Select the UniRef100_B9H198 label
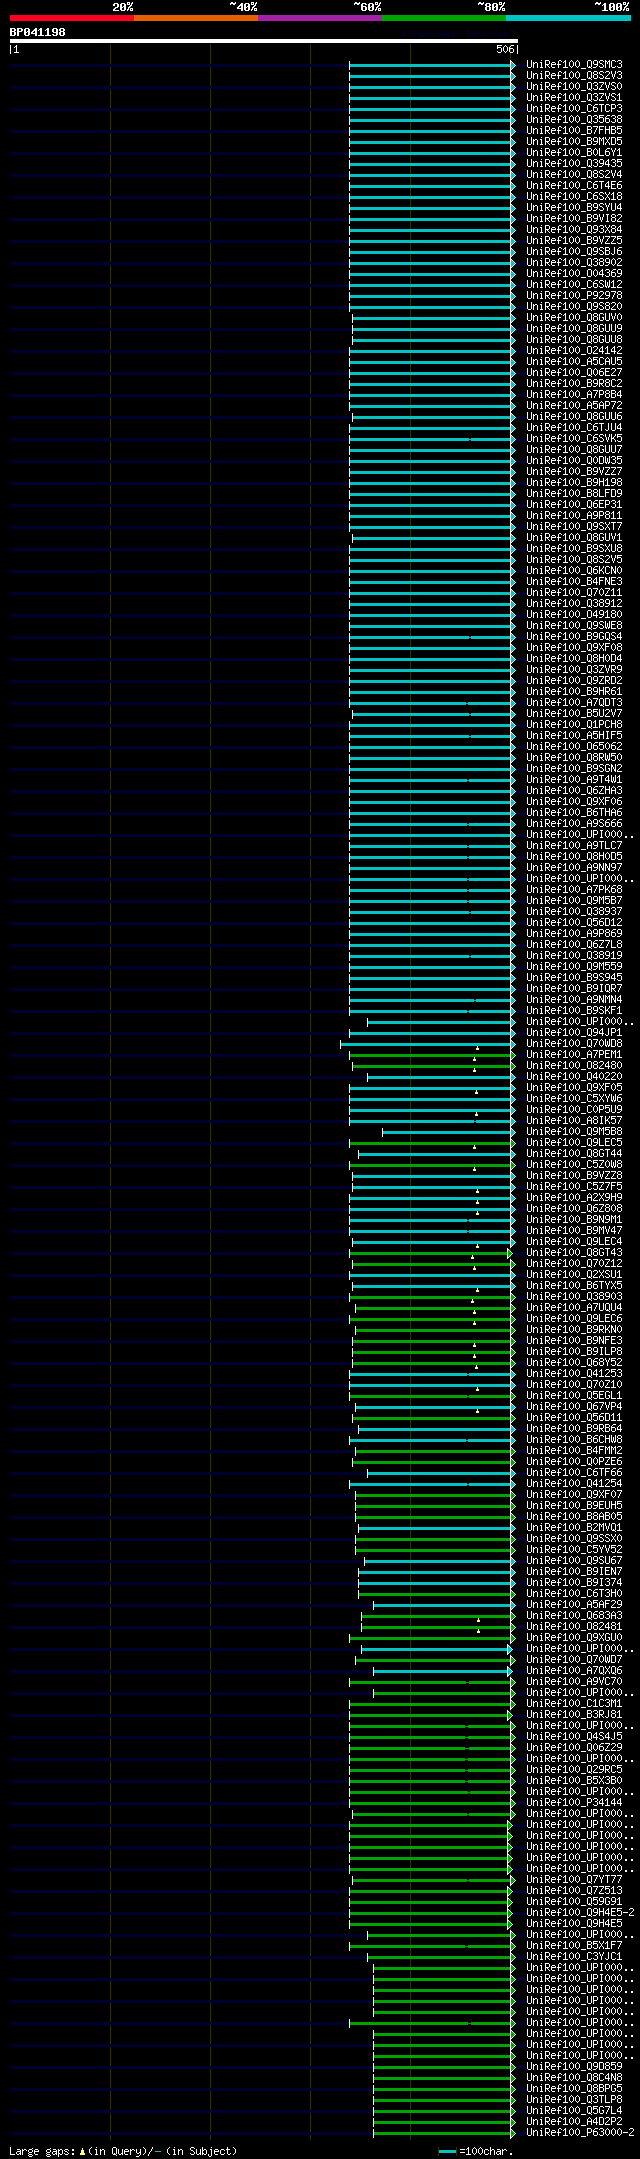Viewport: 640px width, 2159px height. (574, 482)
